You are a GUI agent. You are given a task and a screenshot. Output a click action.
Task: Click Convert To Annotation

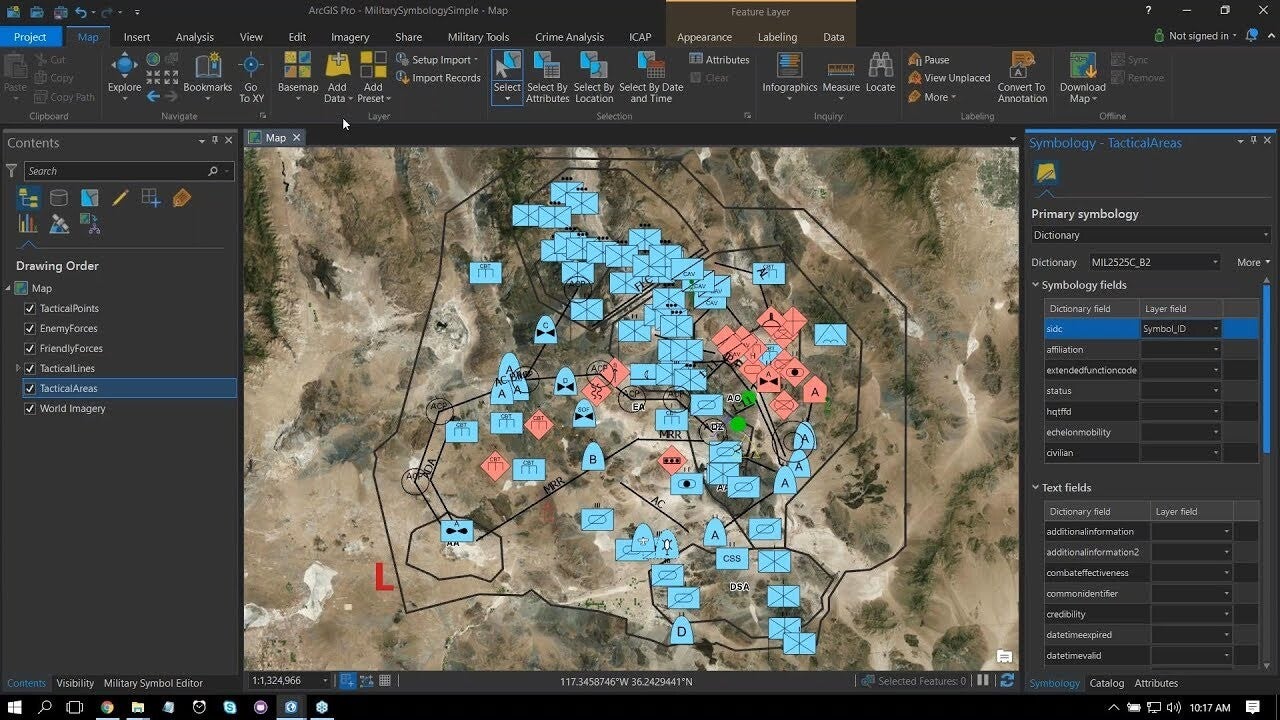[x=1022, y=78]
